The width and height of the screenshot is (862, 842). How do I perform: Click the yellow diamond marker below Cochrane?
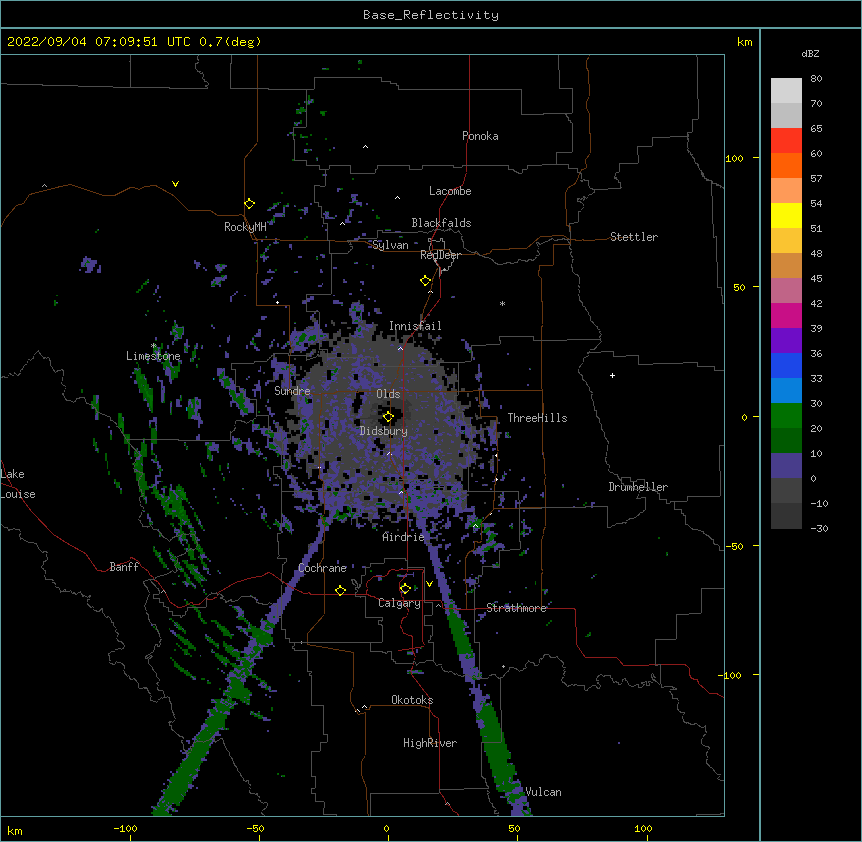(x=340, y=590)
